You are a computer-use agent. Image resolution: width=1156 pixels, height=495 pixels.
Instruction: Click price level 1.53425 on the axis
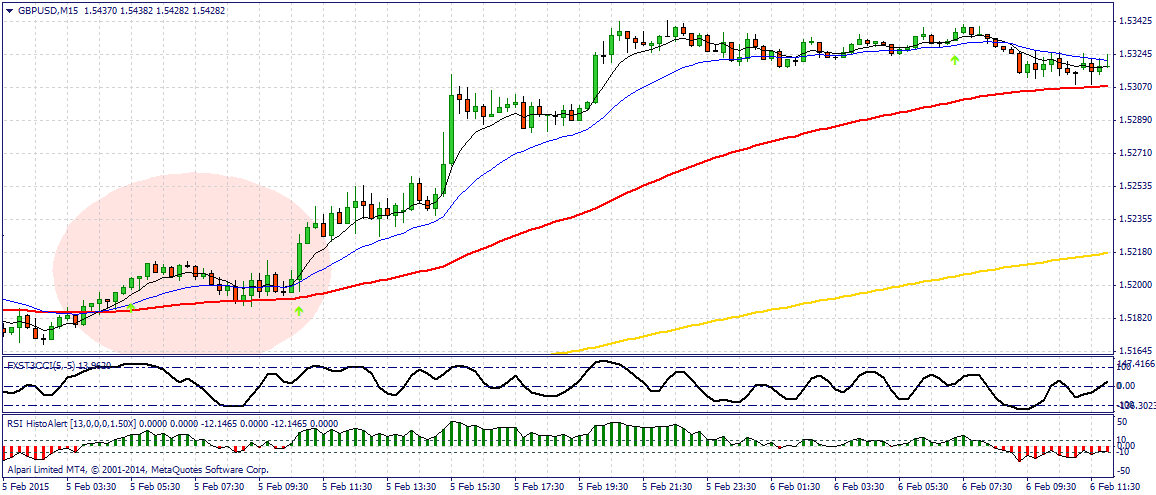pos(1133,21)
